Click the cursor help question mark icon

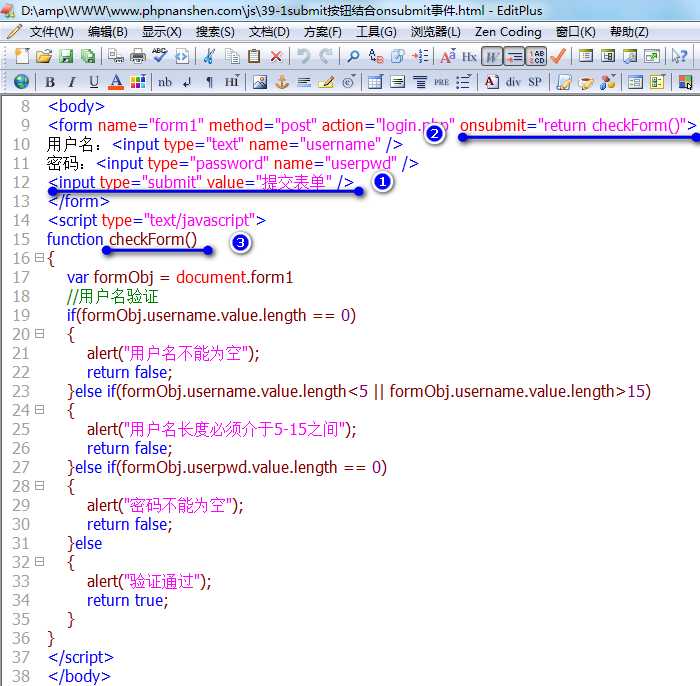pyautogui.click(x=679, y=56)
